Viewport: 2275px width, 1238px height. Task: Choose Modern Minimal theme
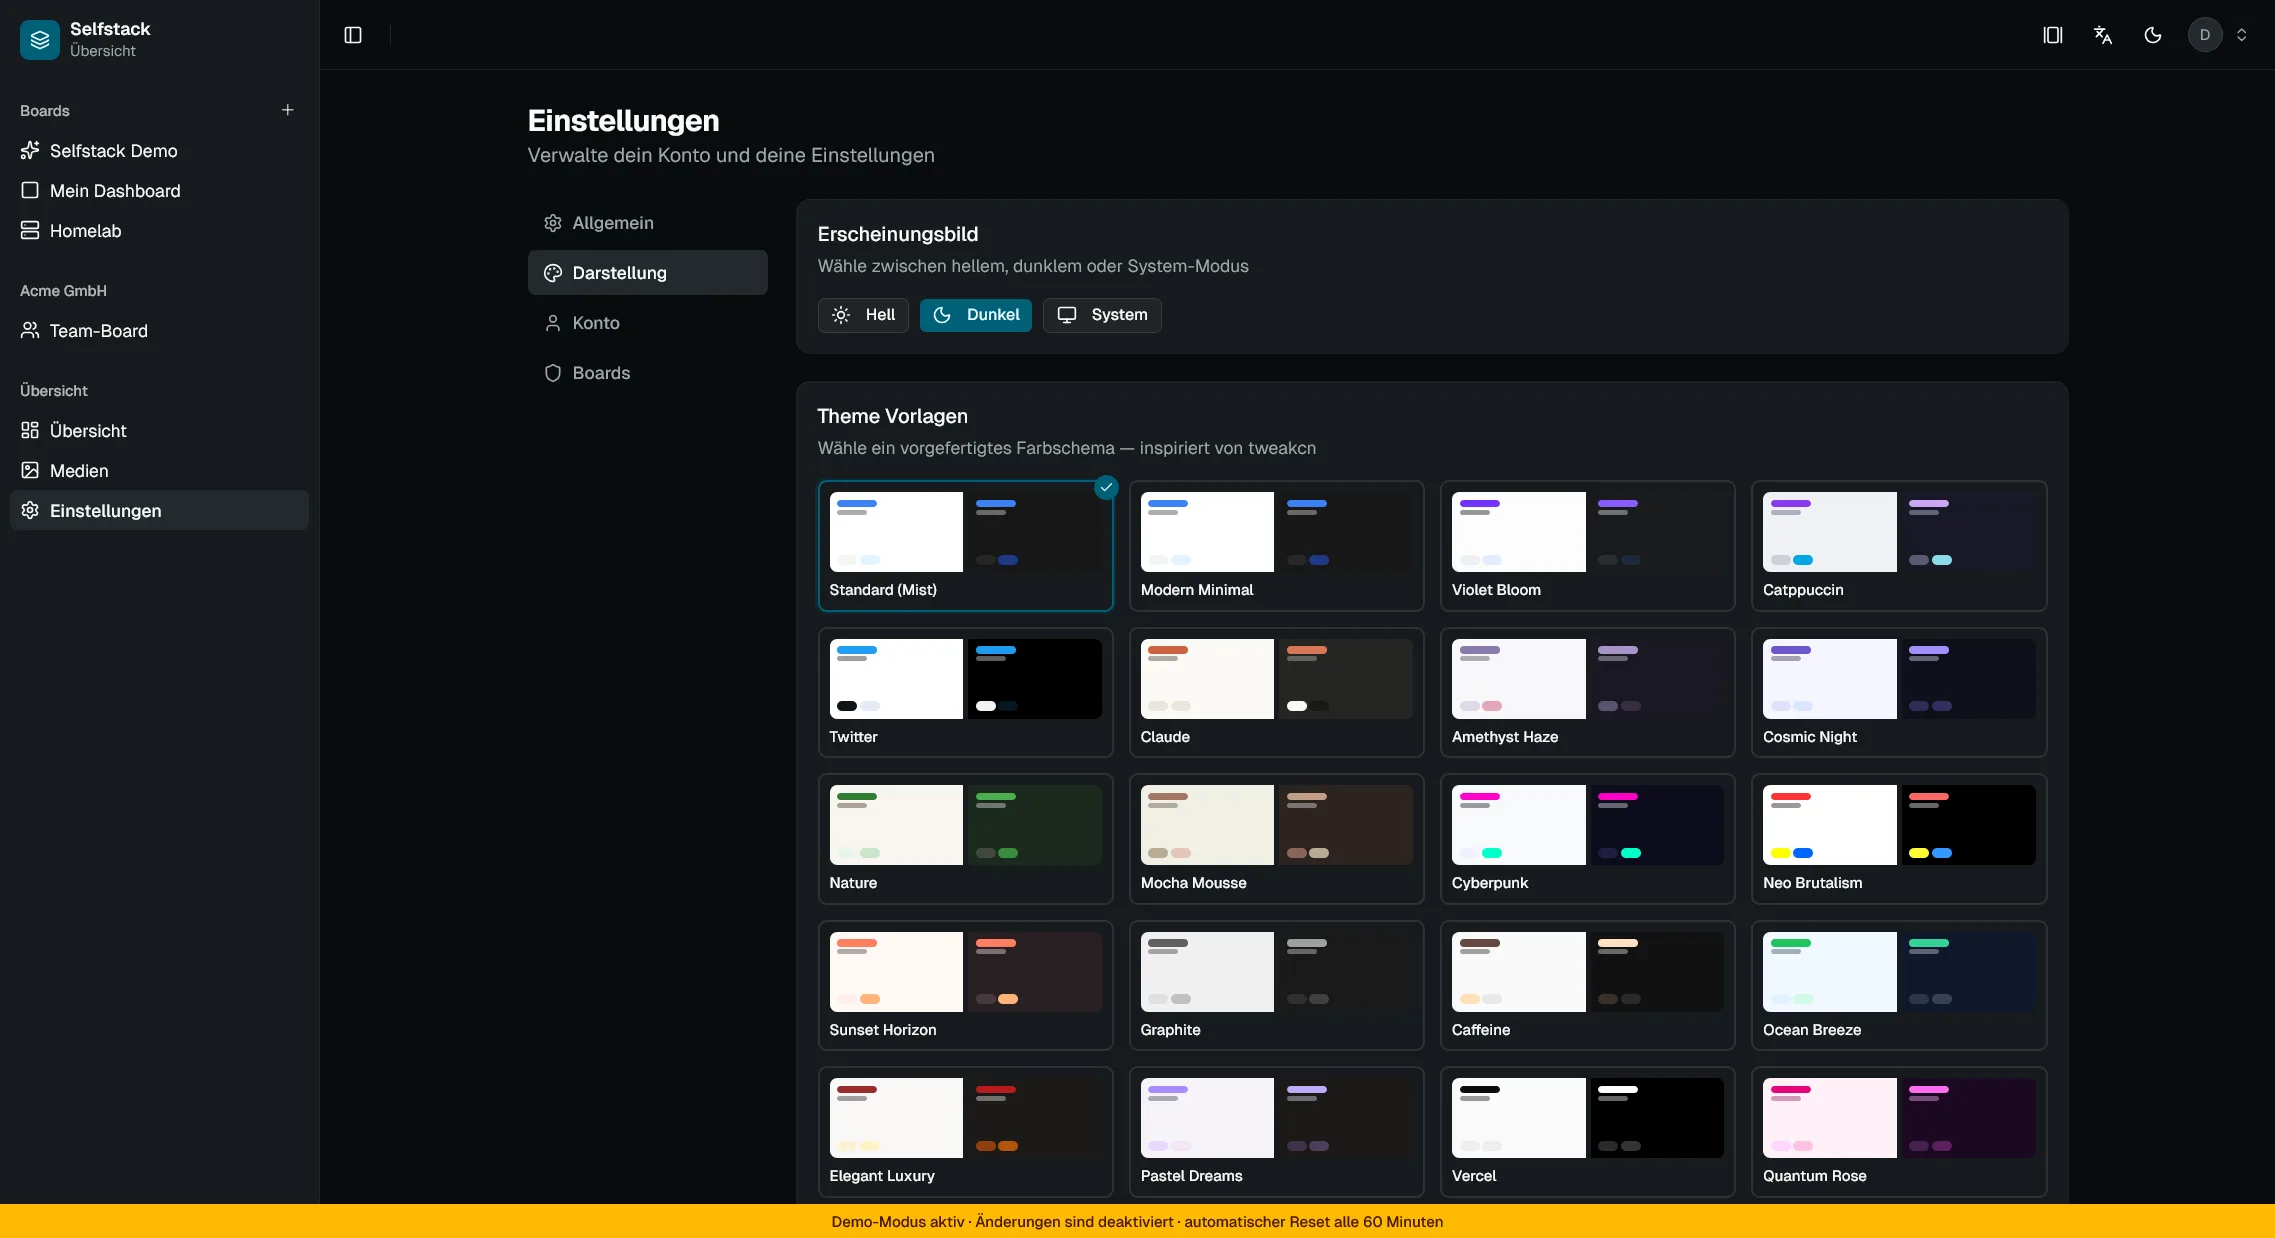(x=1277, y=546)
